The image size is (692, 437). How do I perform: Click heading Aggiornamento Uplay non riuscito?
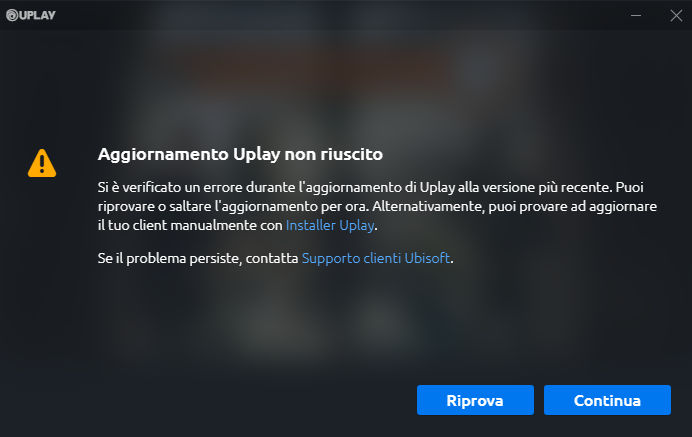click(x=240, y=154)
